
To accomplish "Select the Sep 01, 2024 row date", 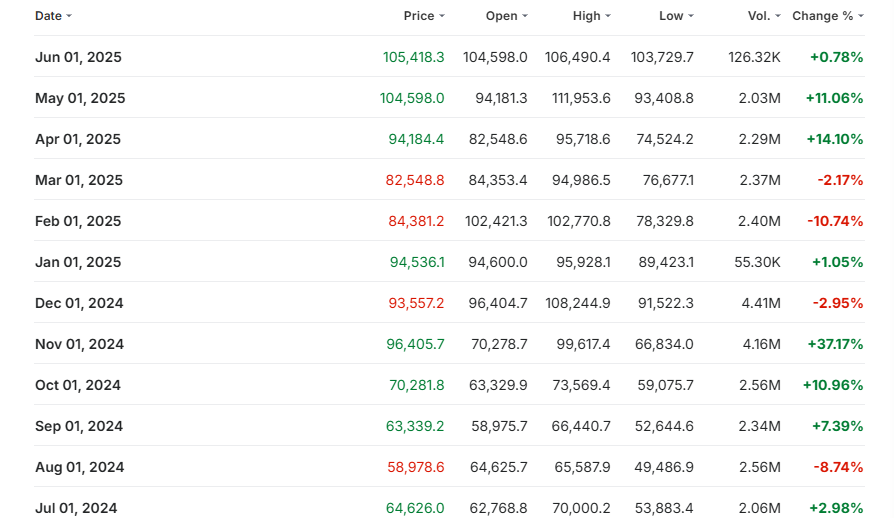I will (x=79, y=426).
